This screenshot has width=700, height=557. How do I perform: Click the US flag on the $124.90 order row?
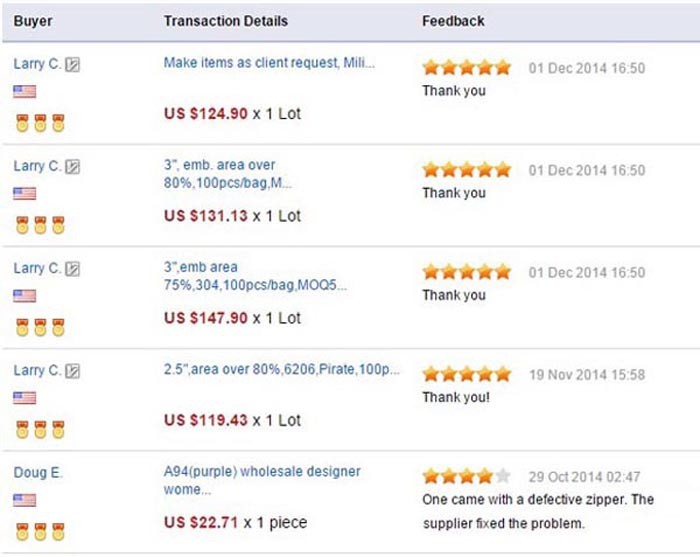click(x=25, y=92)
